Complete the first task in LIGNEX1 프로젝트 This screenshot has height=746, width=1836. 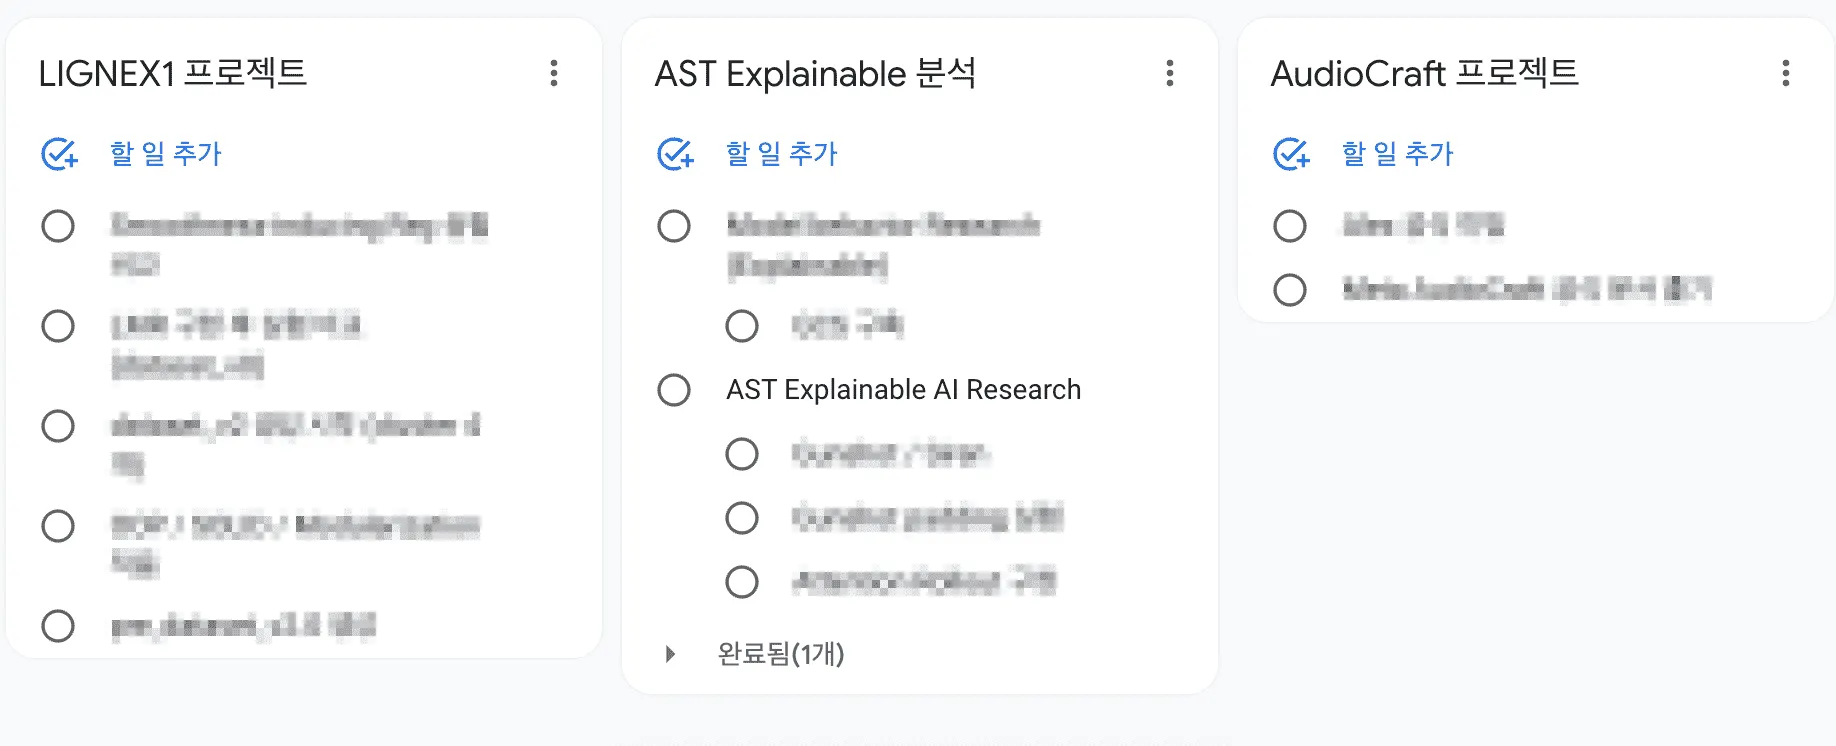click(x=58, y=226)
